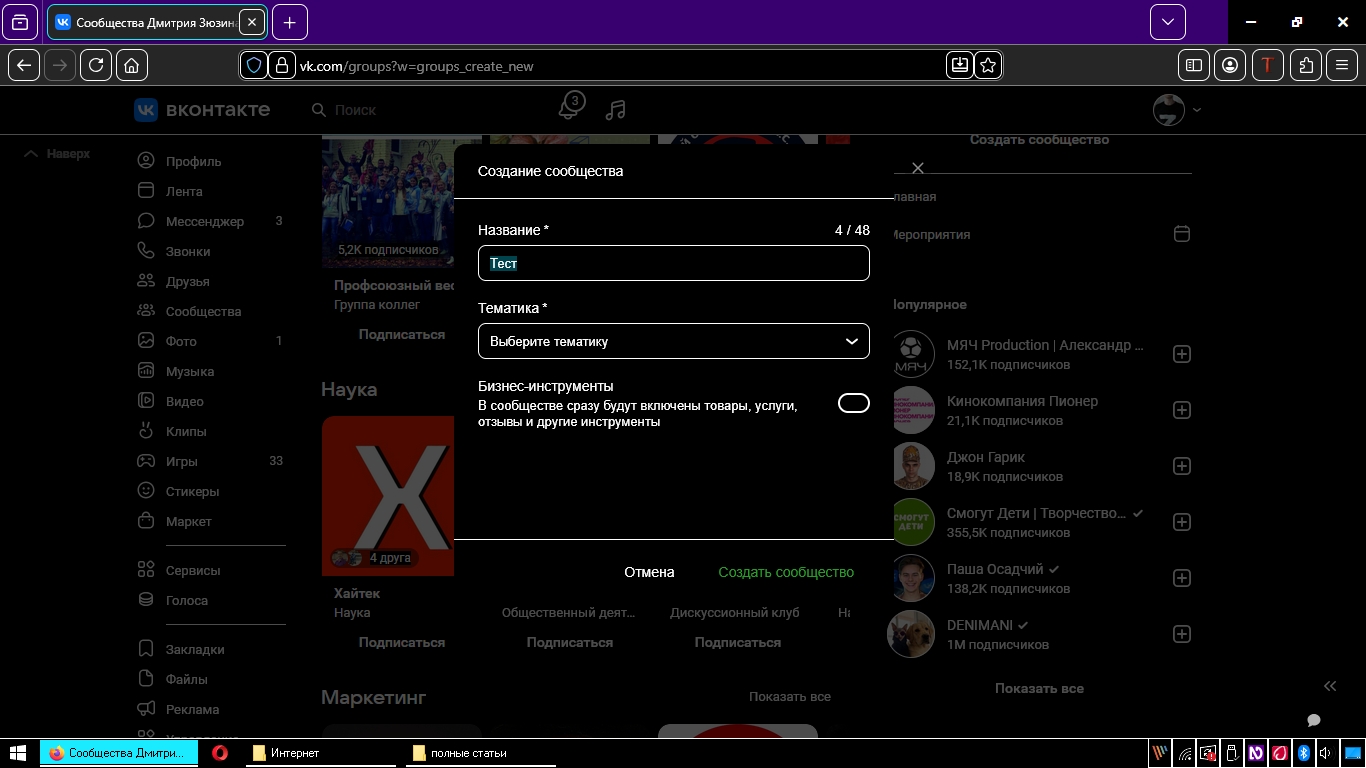
Task: Open the VK music note icon
Action: click(616, 110)
